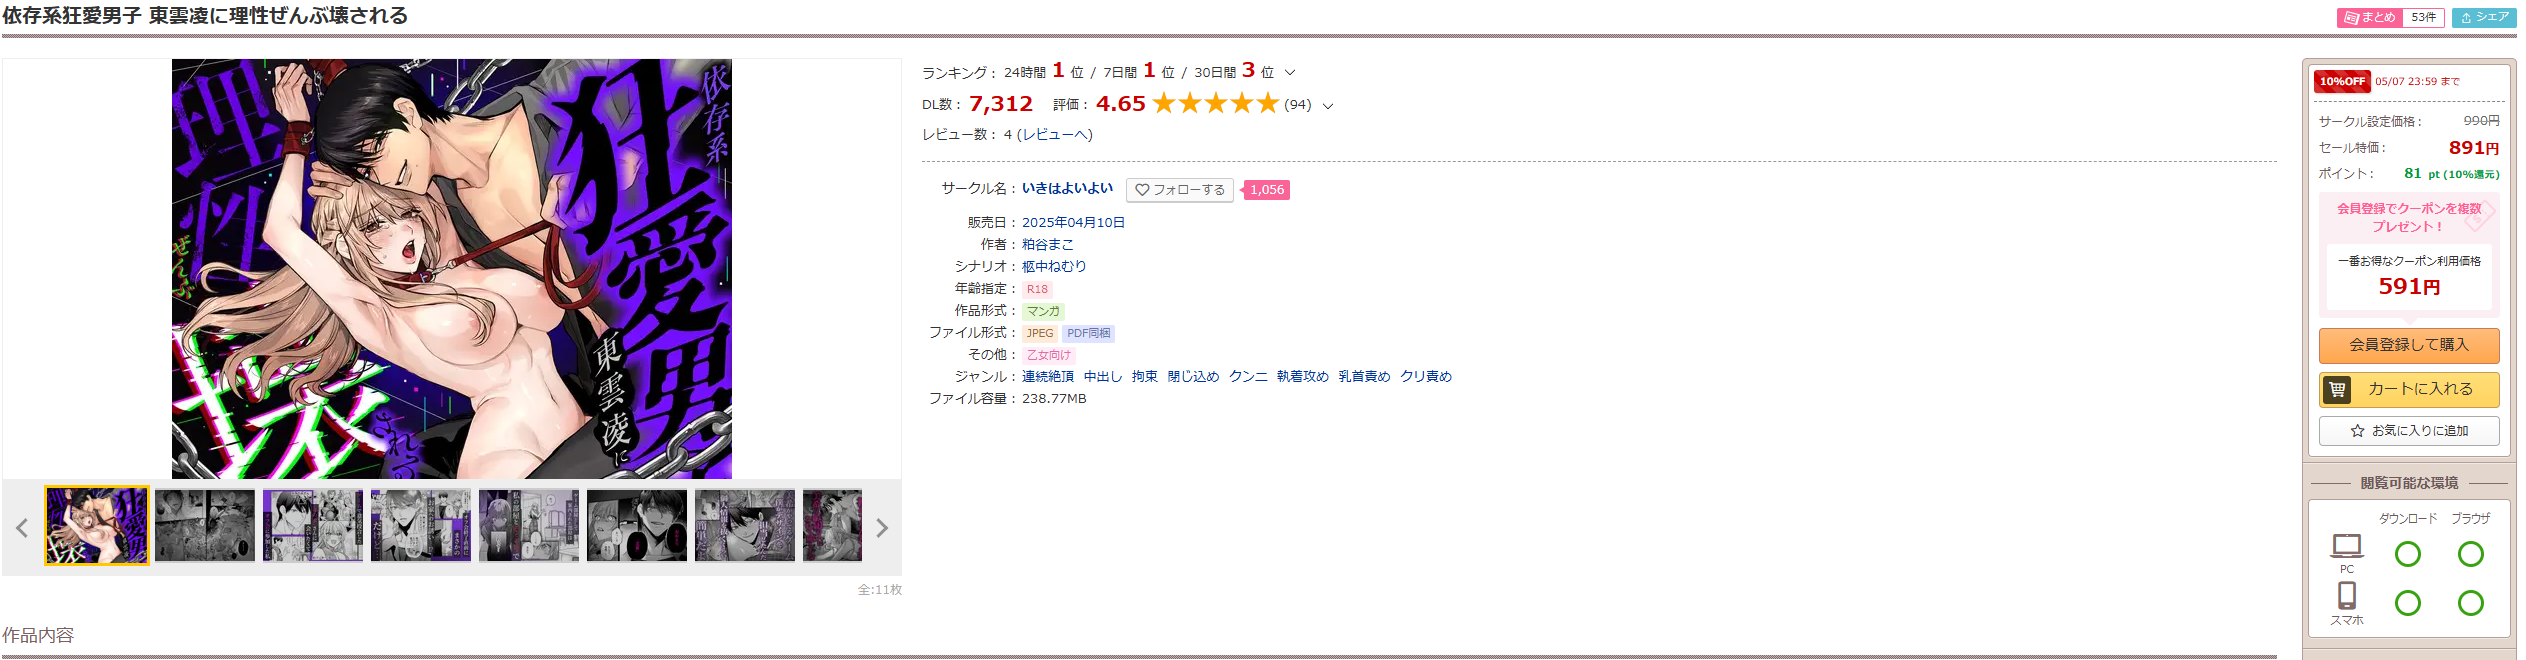Select the second sample thumbnail
The height and width of the screenshot is (660, 2526).
coord(205,526)
